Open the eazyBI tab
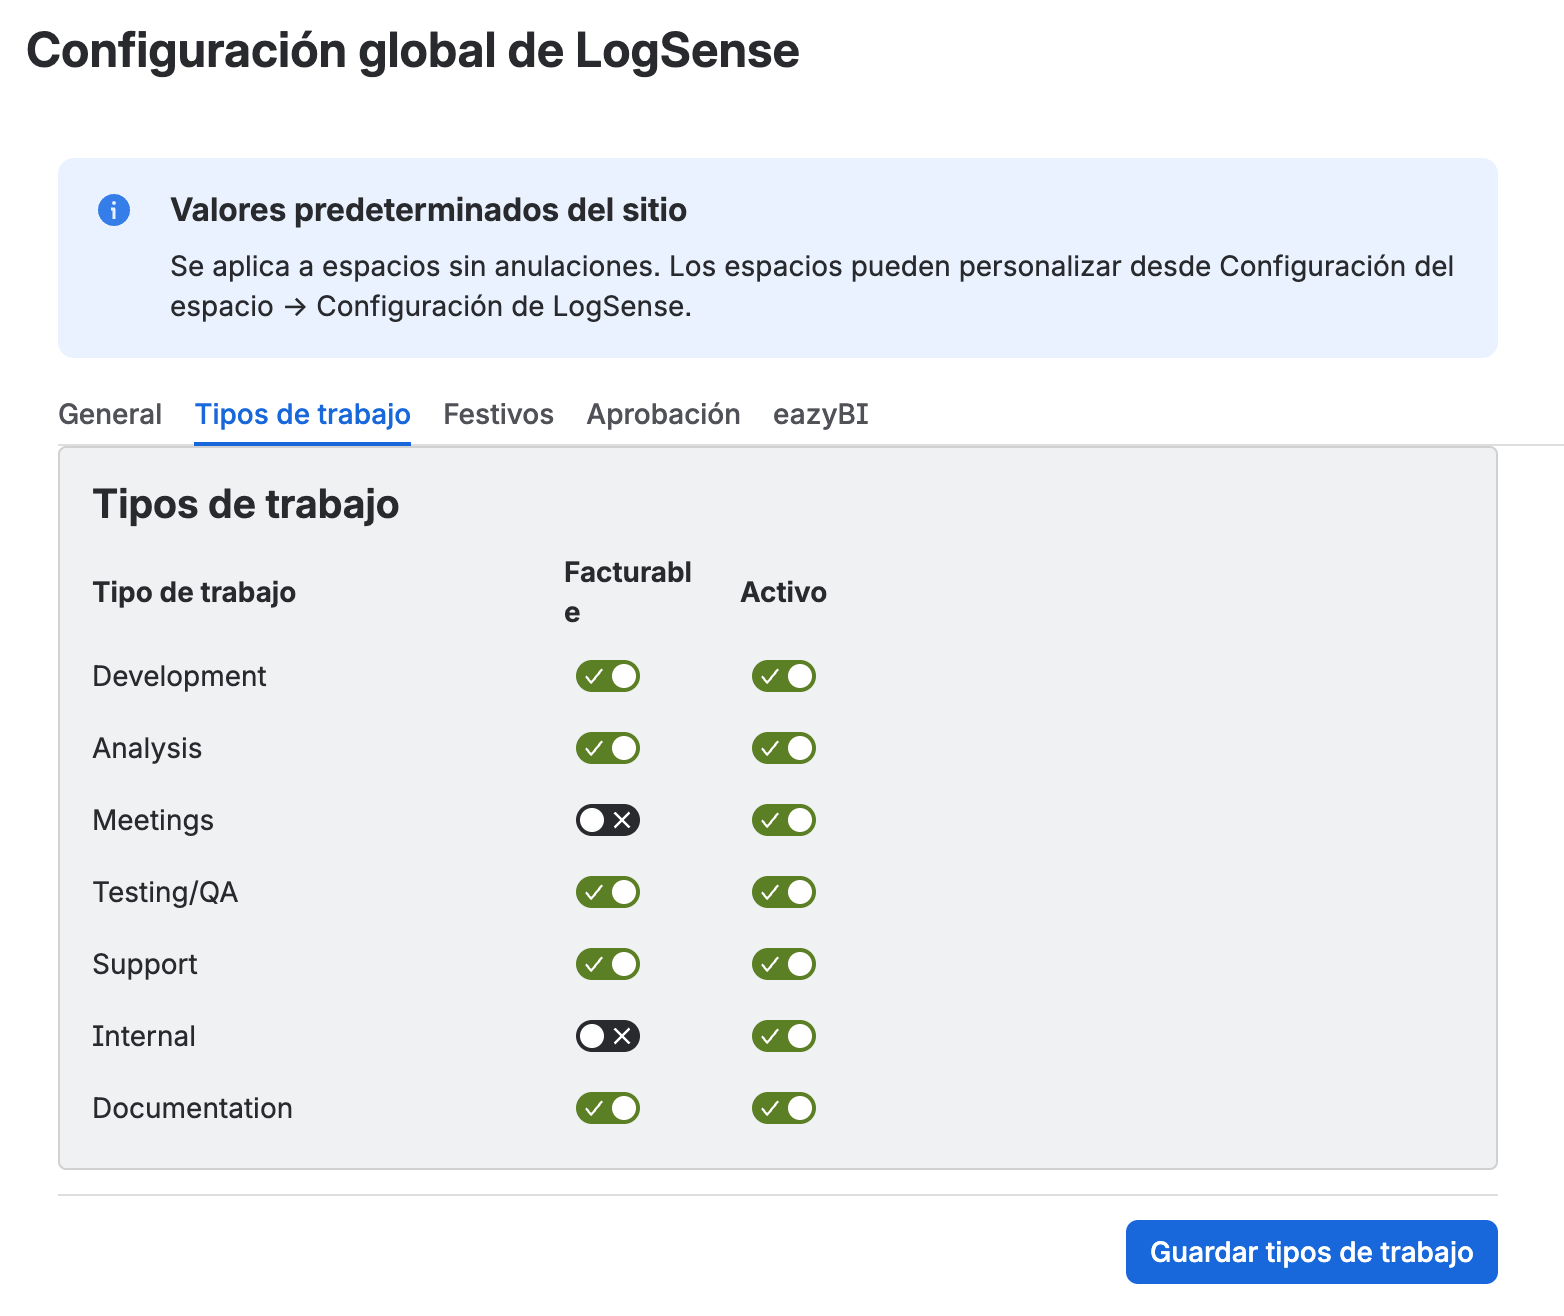 tap(821, 414)
